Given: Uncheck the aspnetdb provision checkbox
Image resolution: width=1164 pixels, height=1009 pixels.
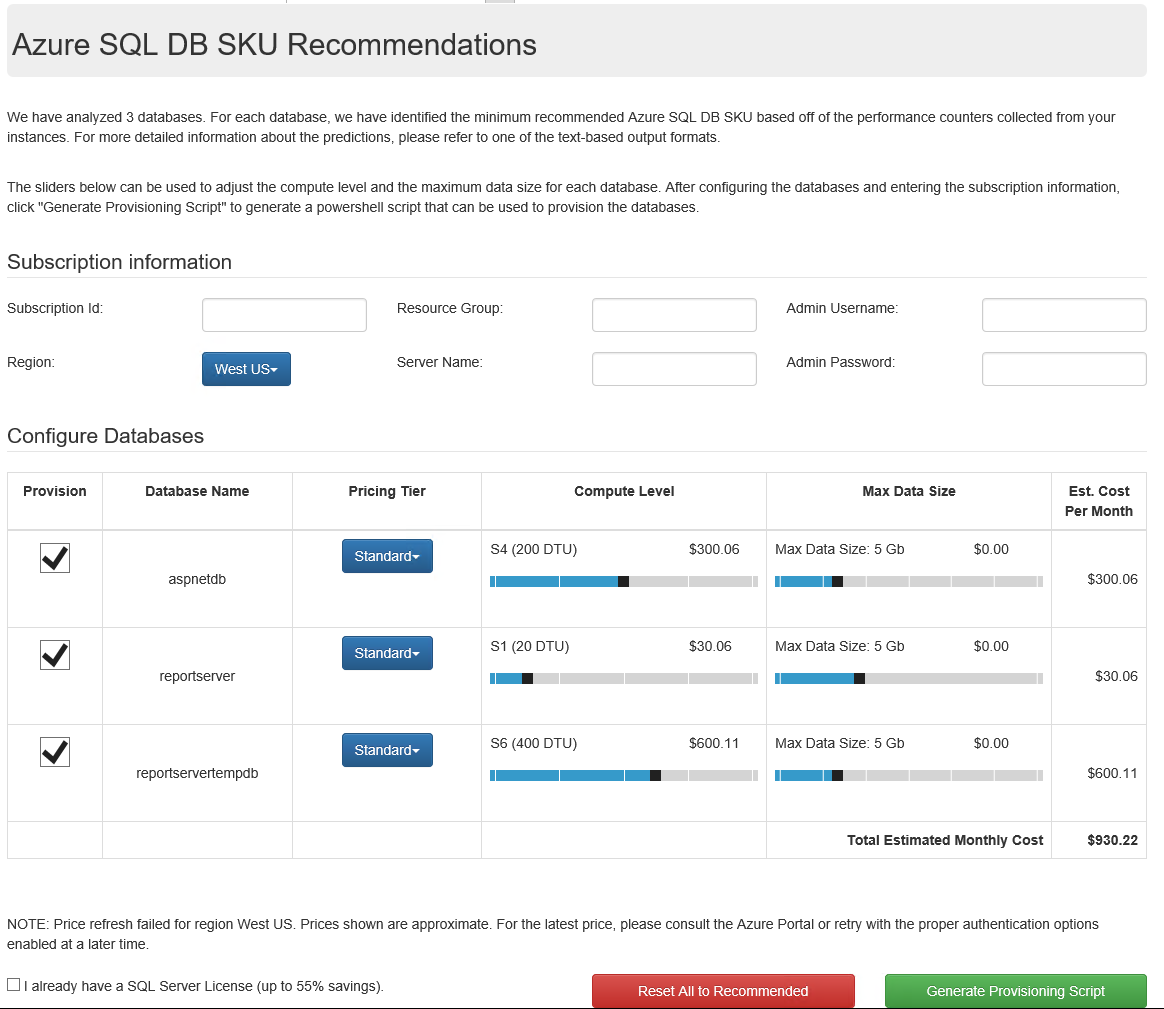Looking at the screenshot, I should 55,558.
